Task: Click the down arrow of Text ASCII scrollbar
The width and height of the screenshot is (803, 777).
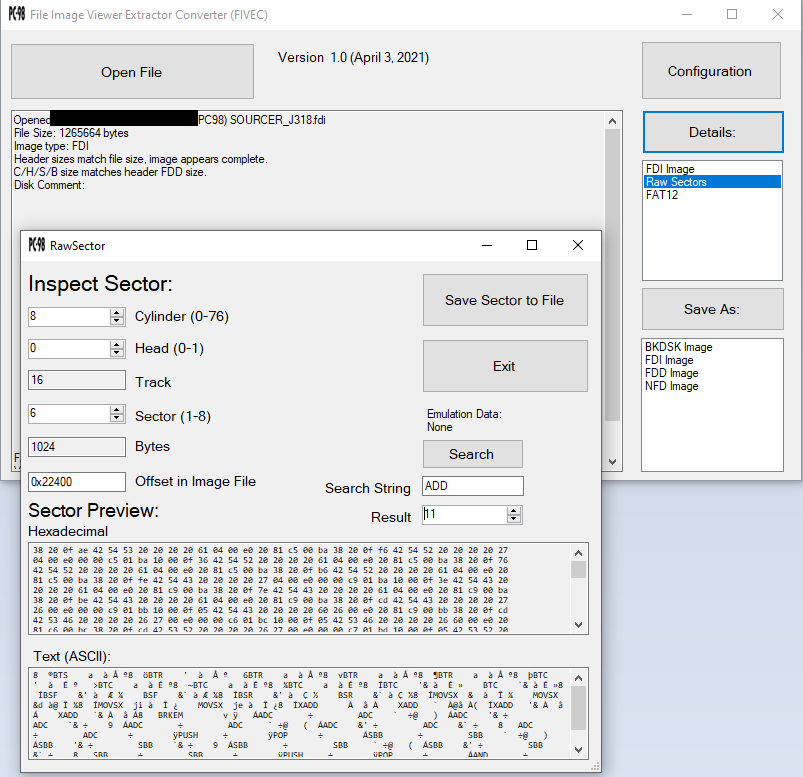Action: point(579,750)
